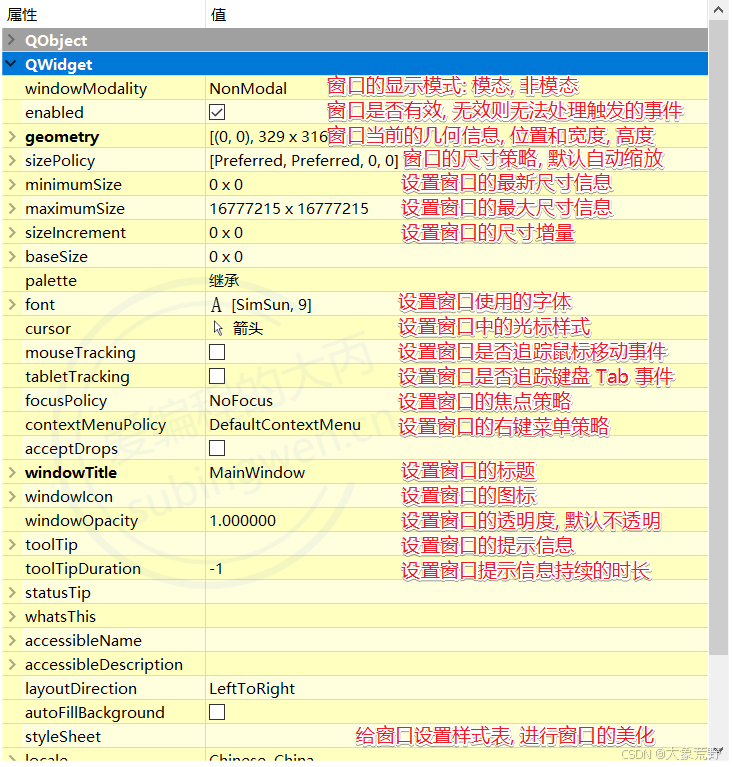This screenshot has height=767, width=732.
Task: Click the 属性 column header
Action: (x=22, y=15)
